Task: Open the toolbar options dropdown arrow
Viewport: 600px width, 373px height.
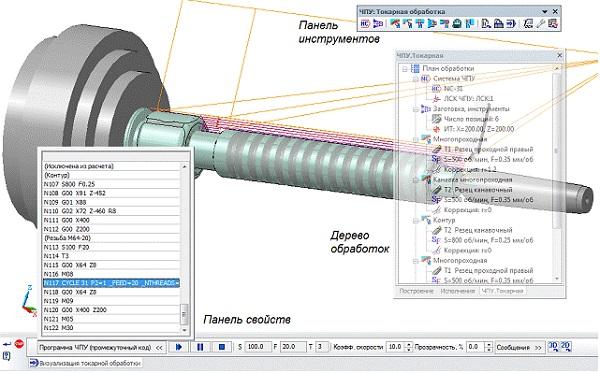Action: [x=545, y=12]
